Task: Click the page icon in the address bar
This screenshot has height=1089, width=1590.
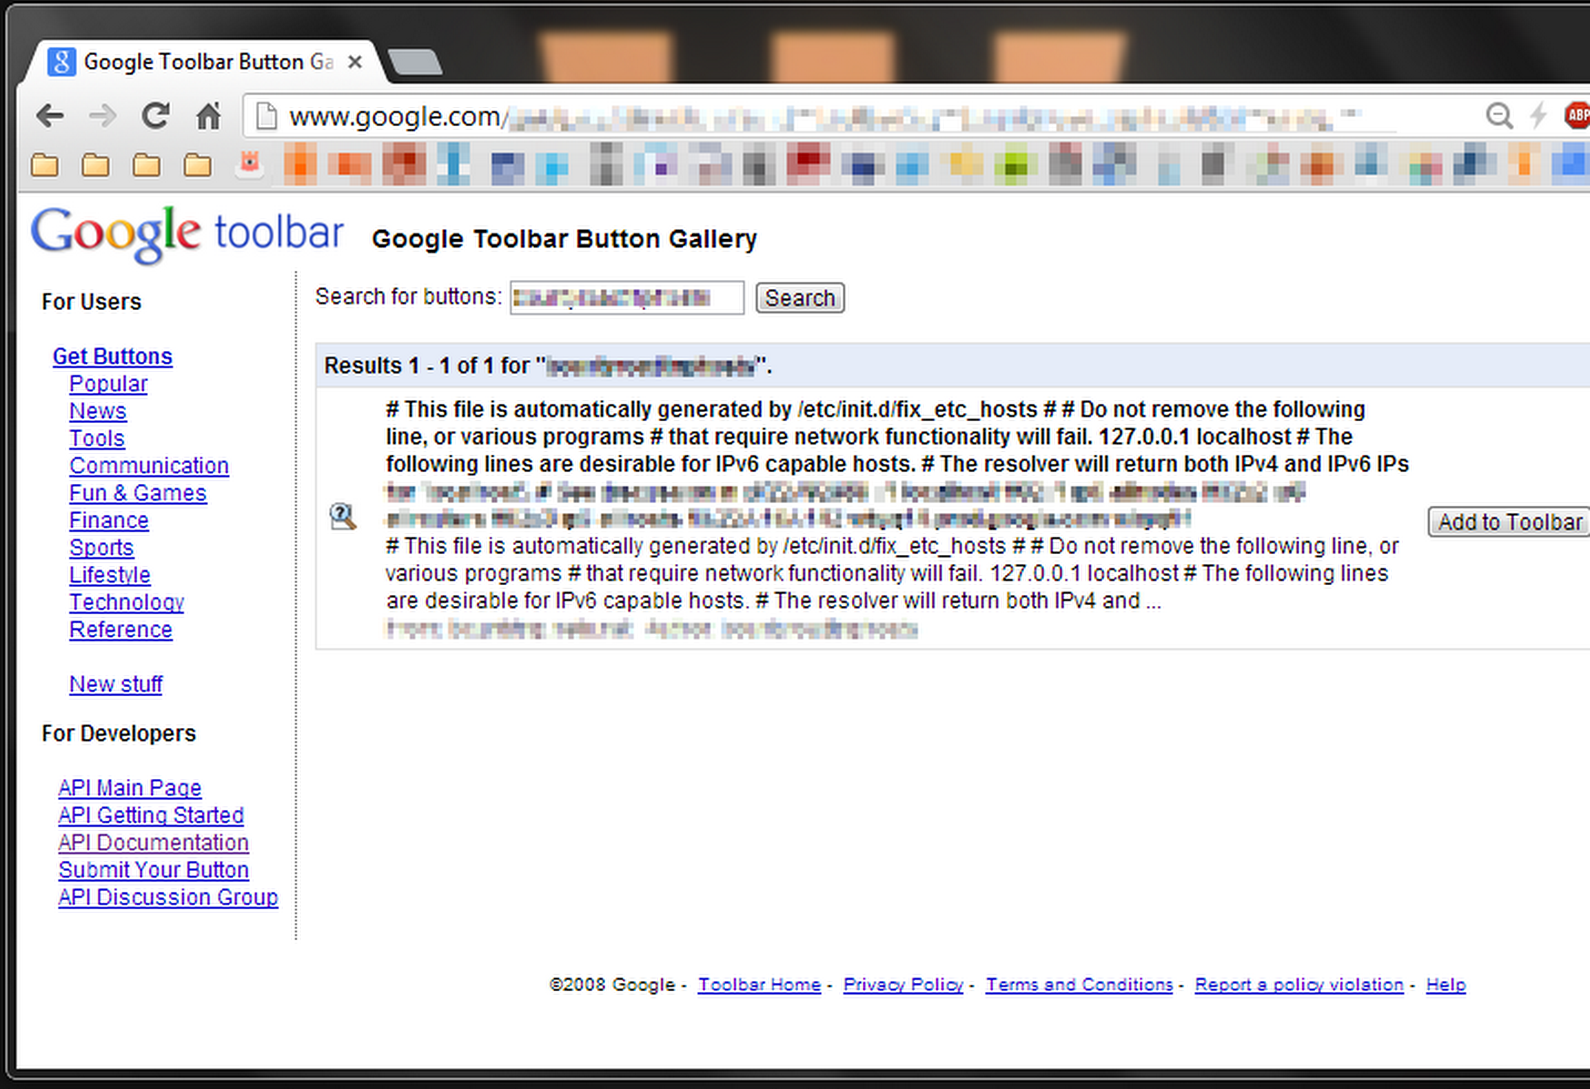Action: 266,117
